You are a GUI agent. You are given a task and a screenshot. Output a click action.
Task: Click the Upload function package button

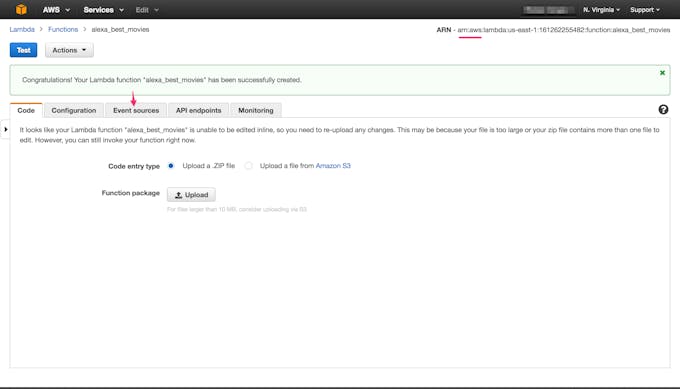coord(191,195)
